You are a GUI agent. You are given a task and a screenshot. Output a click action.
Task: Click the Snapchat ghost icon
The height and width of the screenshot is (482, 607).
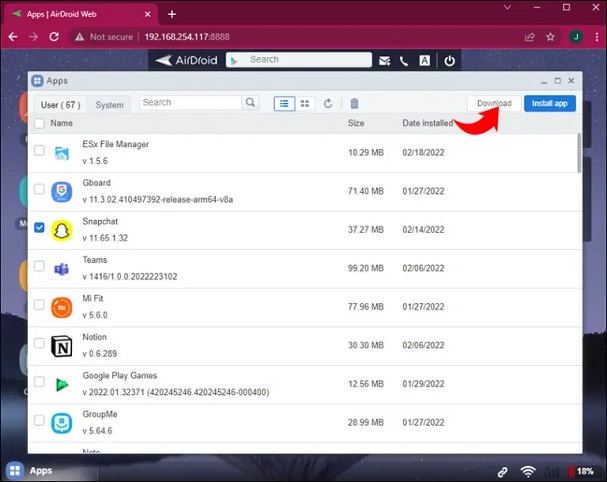coord(62,230)
